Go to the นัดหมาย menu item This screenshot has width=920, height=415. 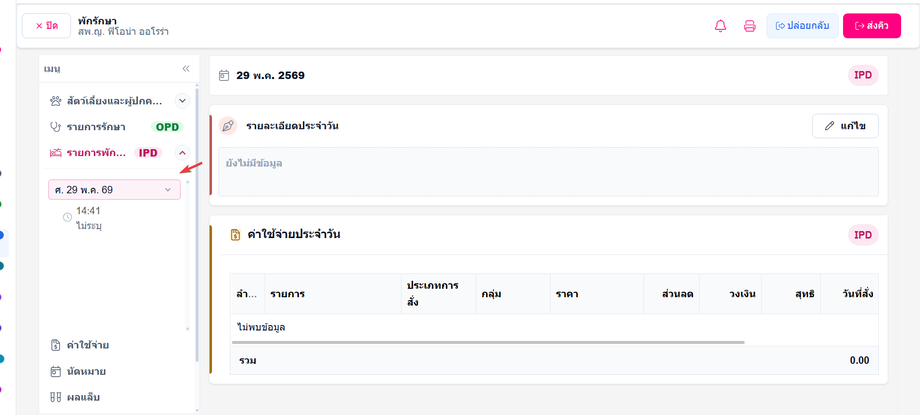[79, 372]
